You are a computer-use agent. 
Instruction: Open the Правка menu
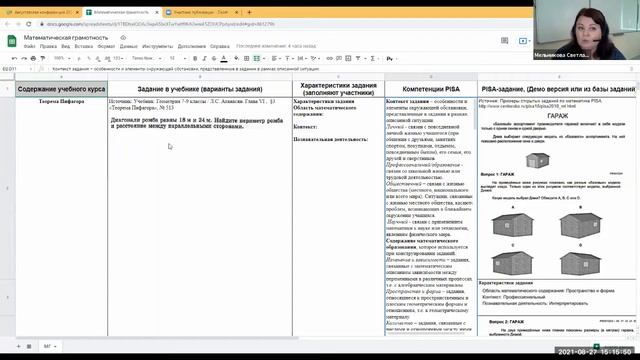click(x=48, y=47)
